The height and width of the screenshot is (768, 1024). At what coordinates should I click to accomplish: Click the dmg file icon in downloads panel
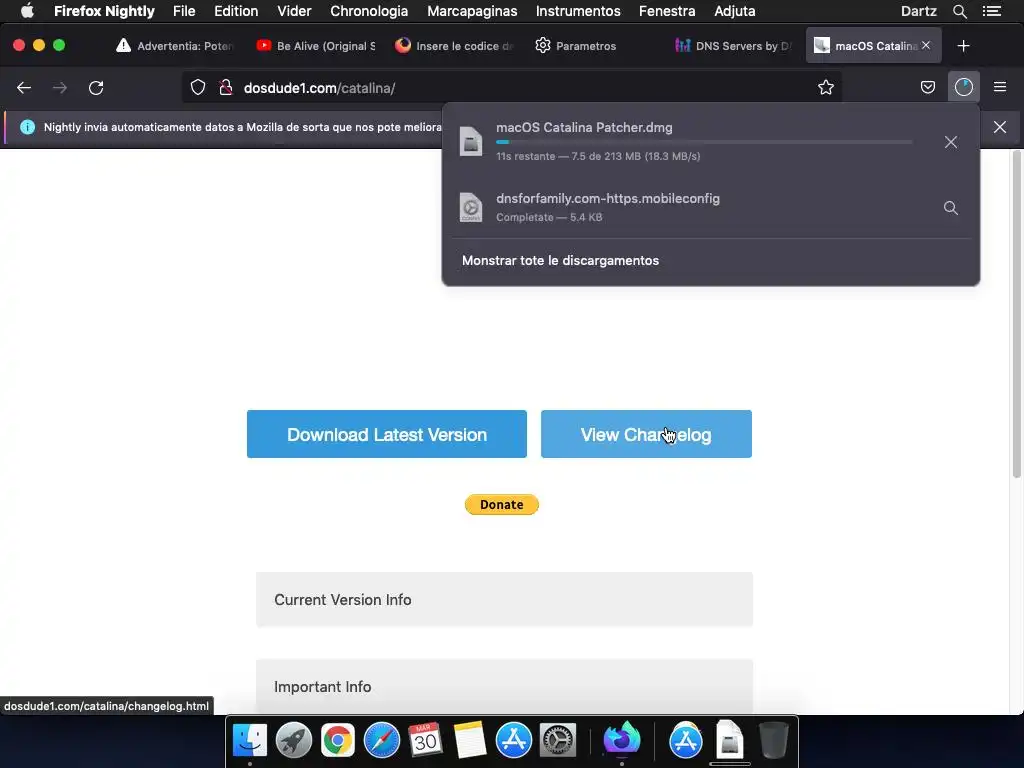click(x=471, y=141)
